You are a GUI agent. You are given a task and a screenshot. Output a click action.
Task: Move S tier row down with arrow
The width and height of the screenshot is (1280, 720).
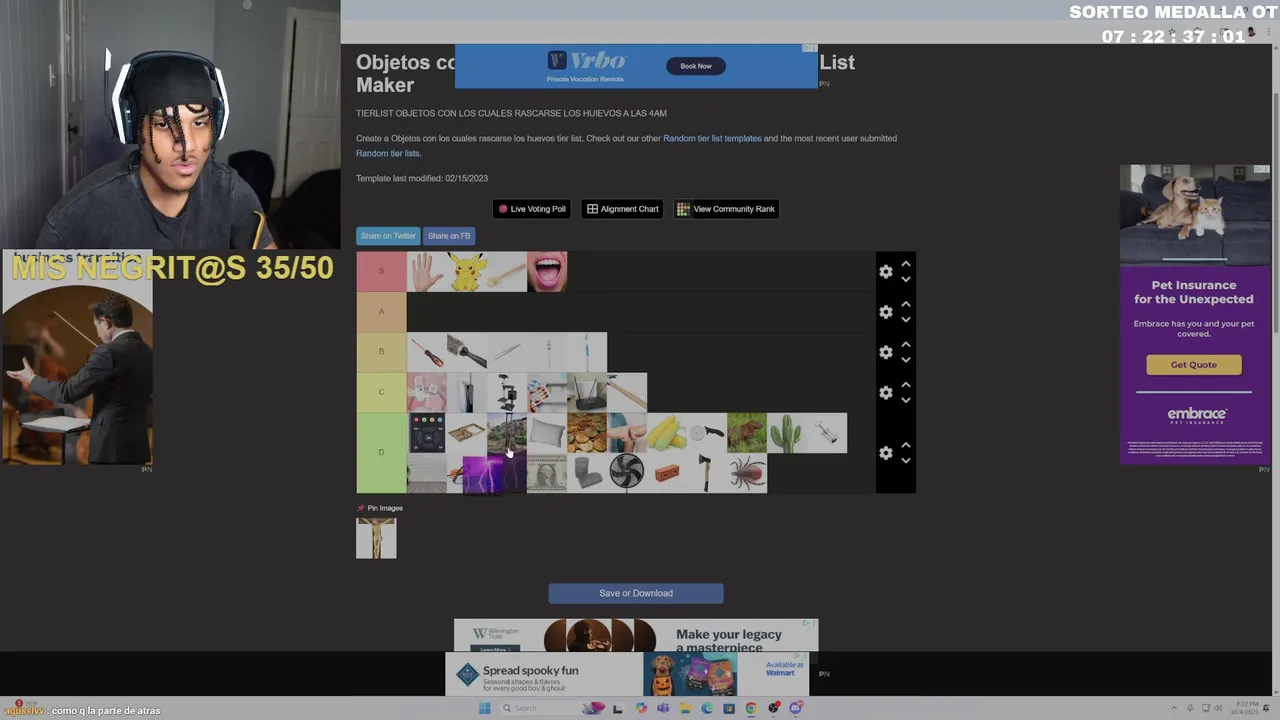point(905,279)
